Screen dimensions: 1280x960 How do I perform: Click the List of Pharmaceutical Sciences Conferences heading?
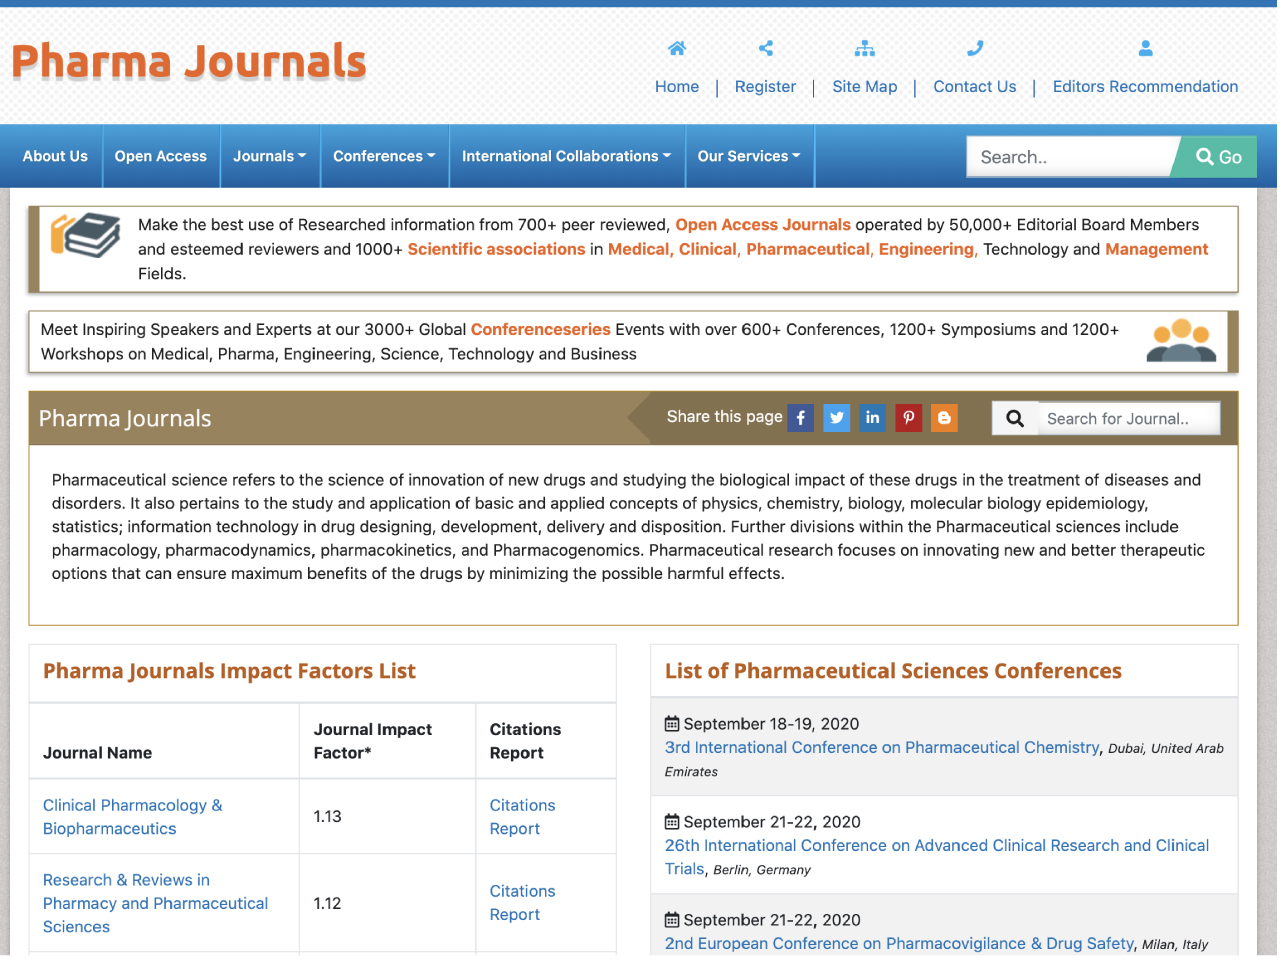pos(893,671)
